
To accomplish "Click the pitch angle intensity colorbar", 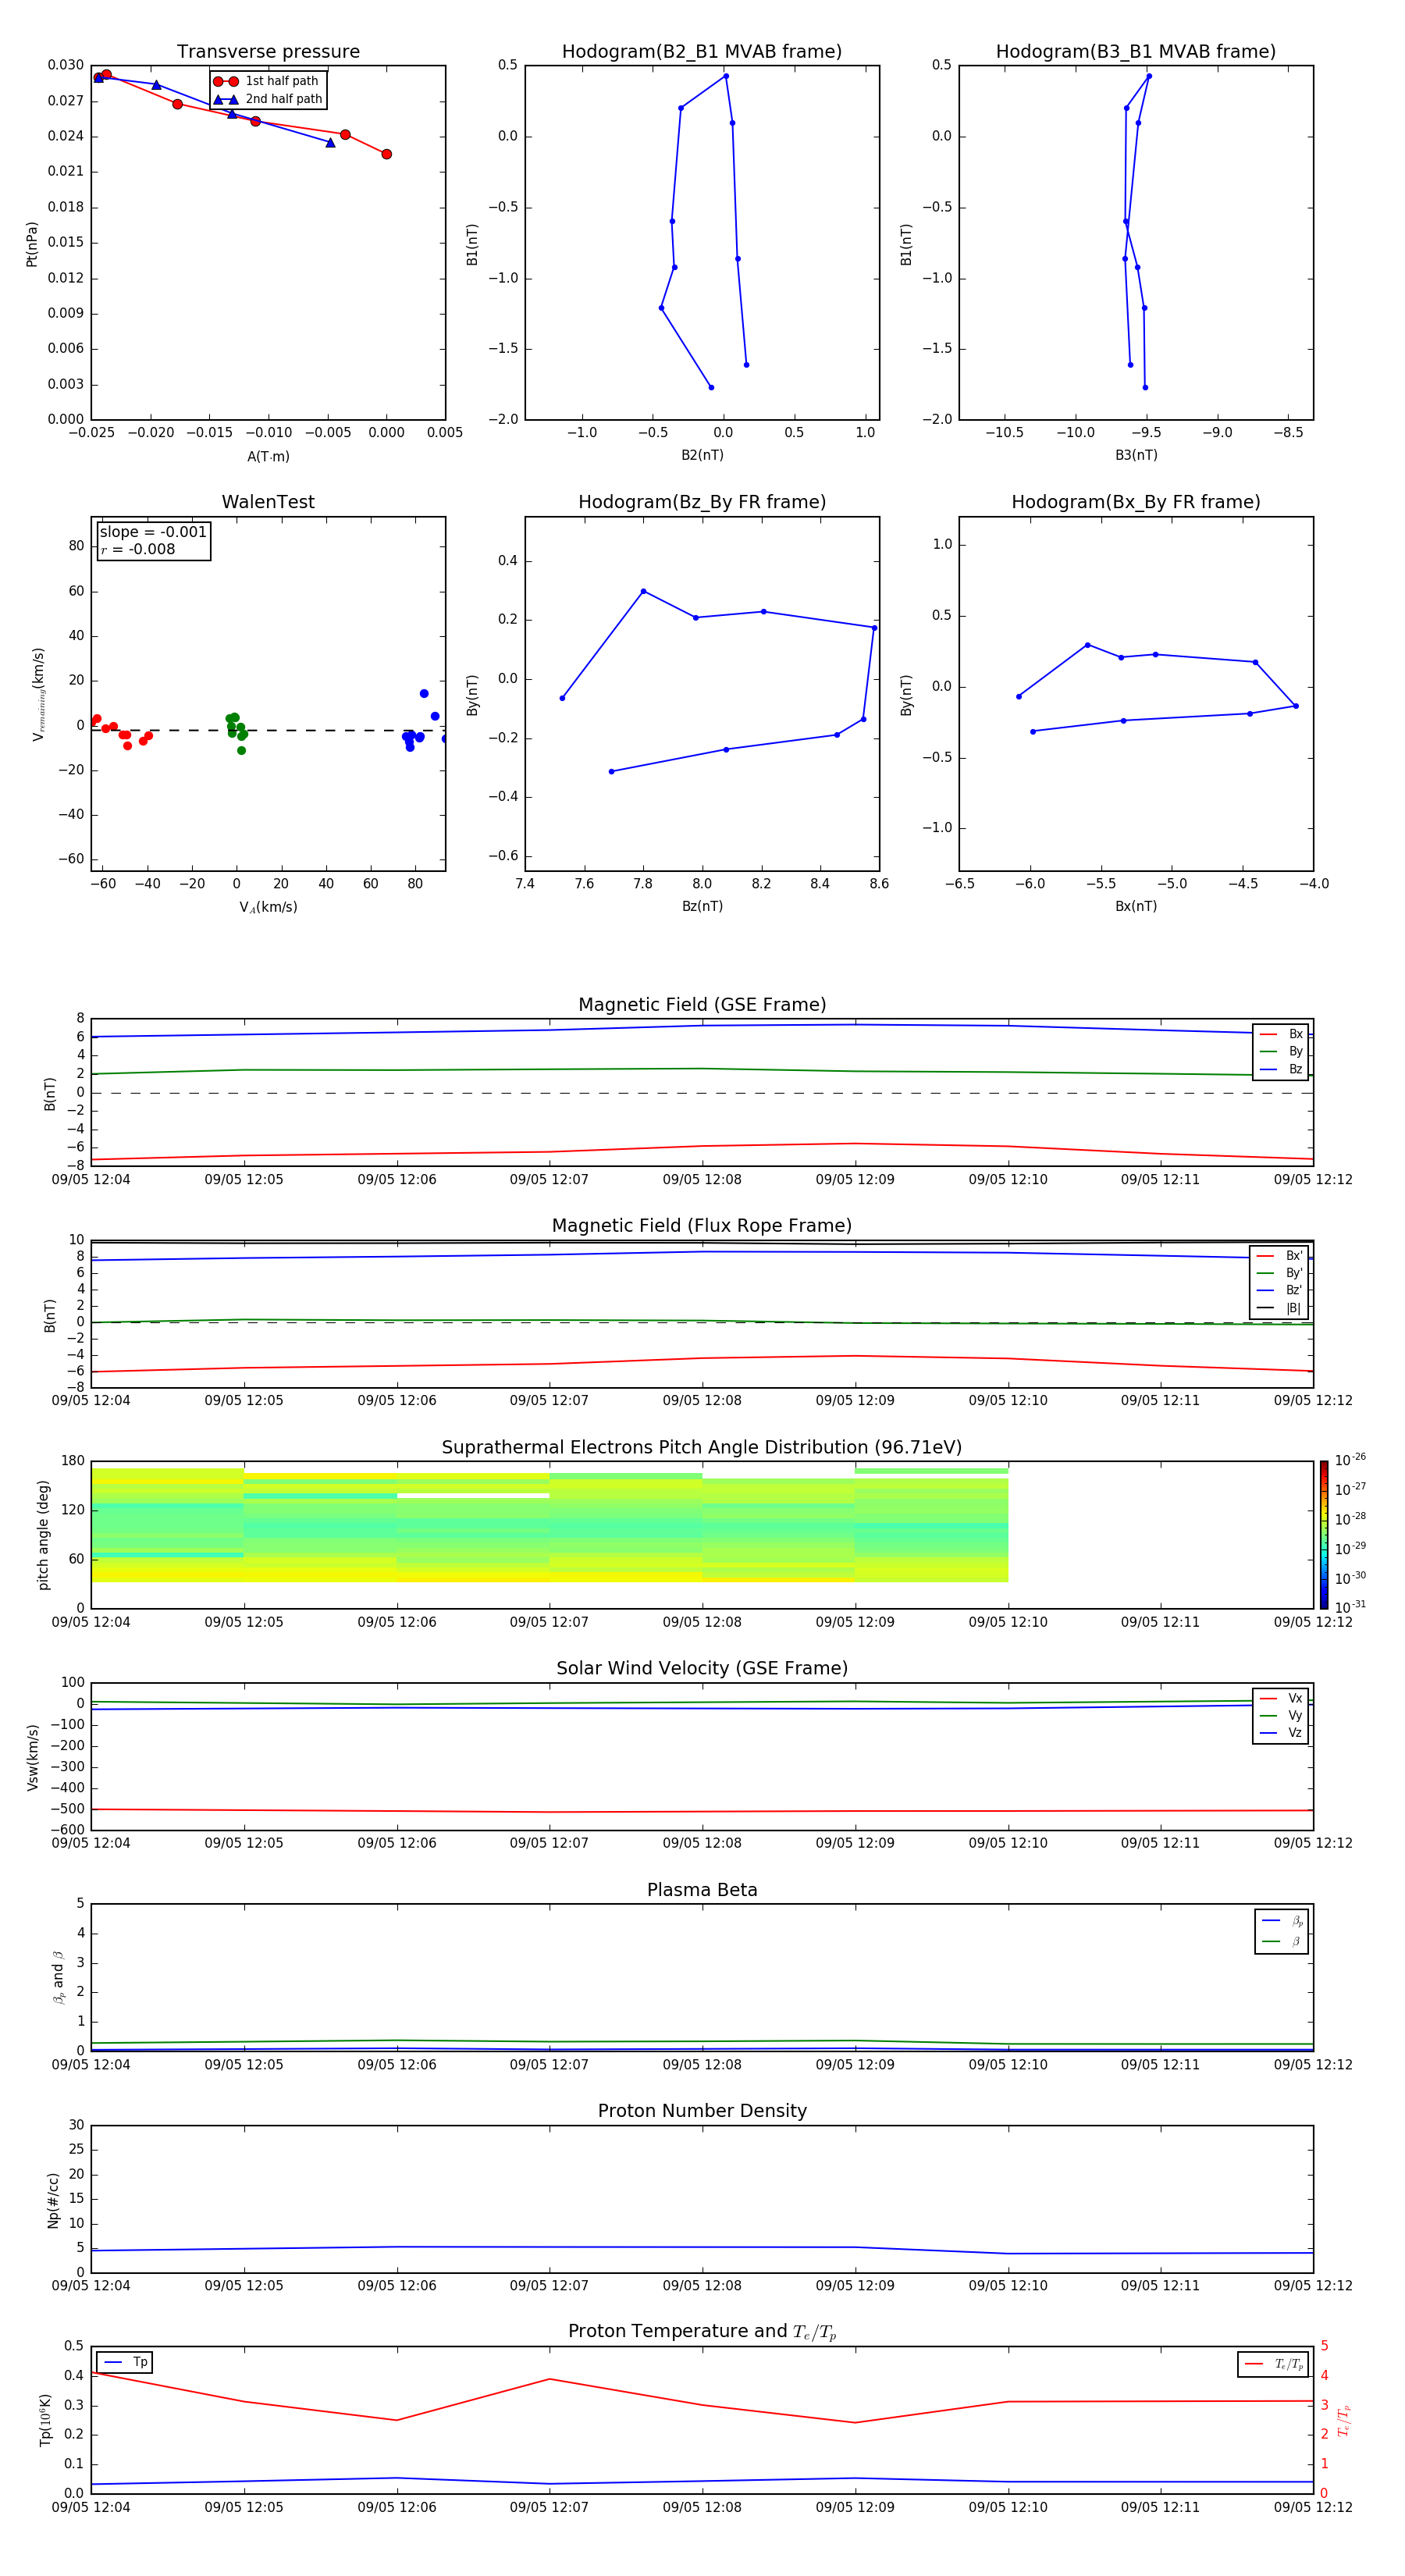I will pos(1324,1534).
